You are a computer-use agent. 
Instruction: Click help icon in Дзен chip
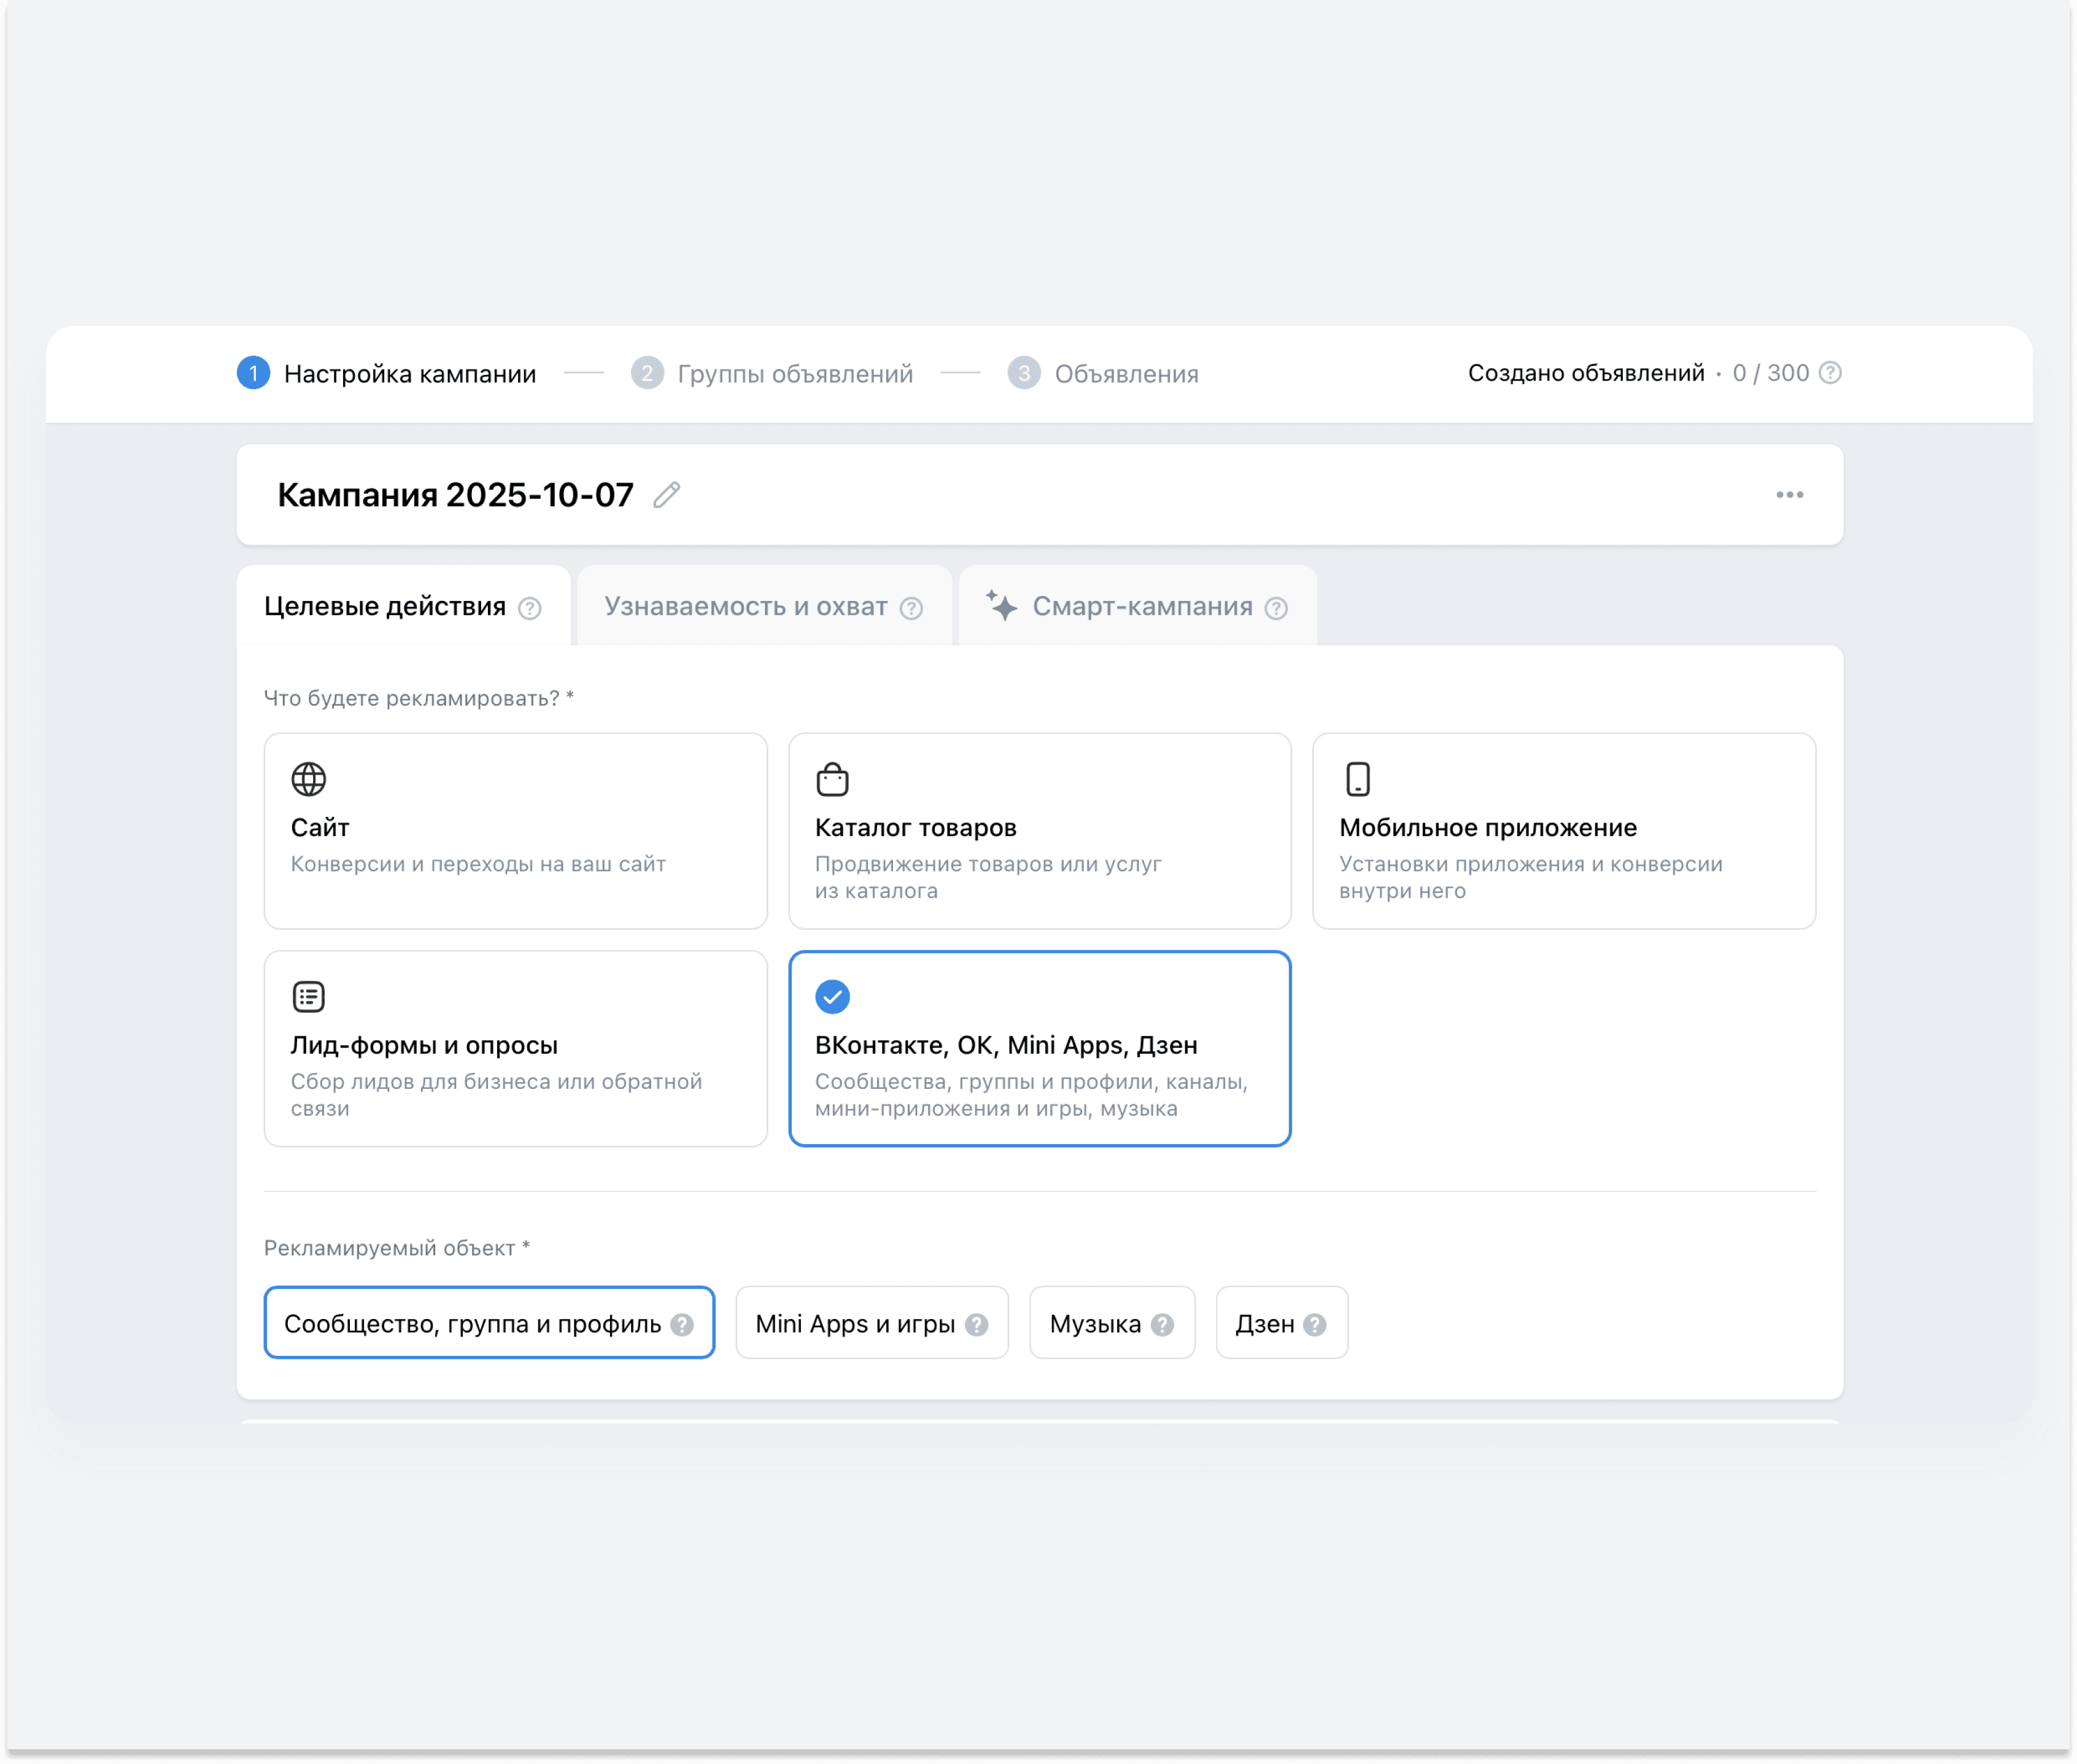1315,1324
